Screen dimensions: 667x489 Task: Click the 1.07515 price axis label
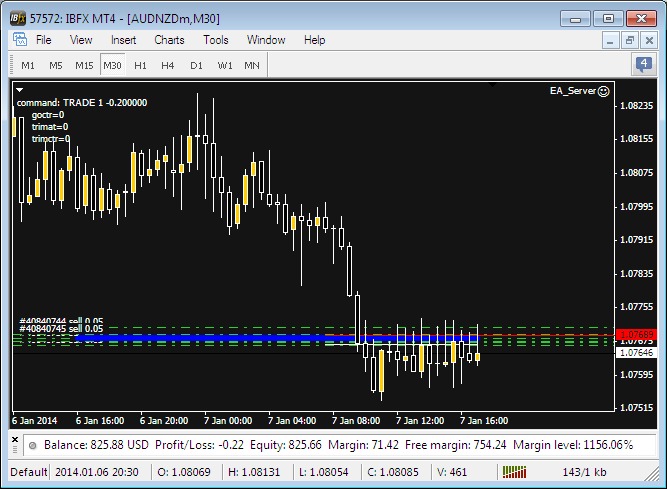(x=636, y=407)
